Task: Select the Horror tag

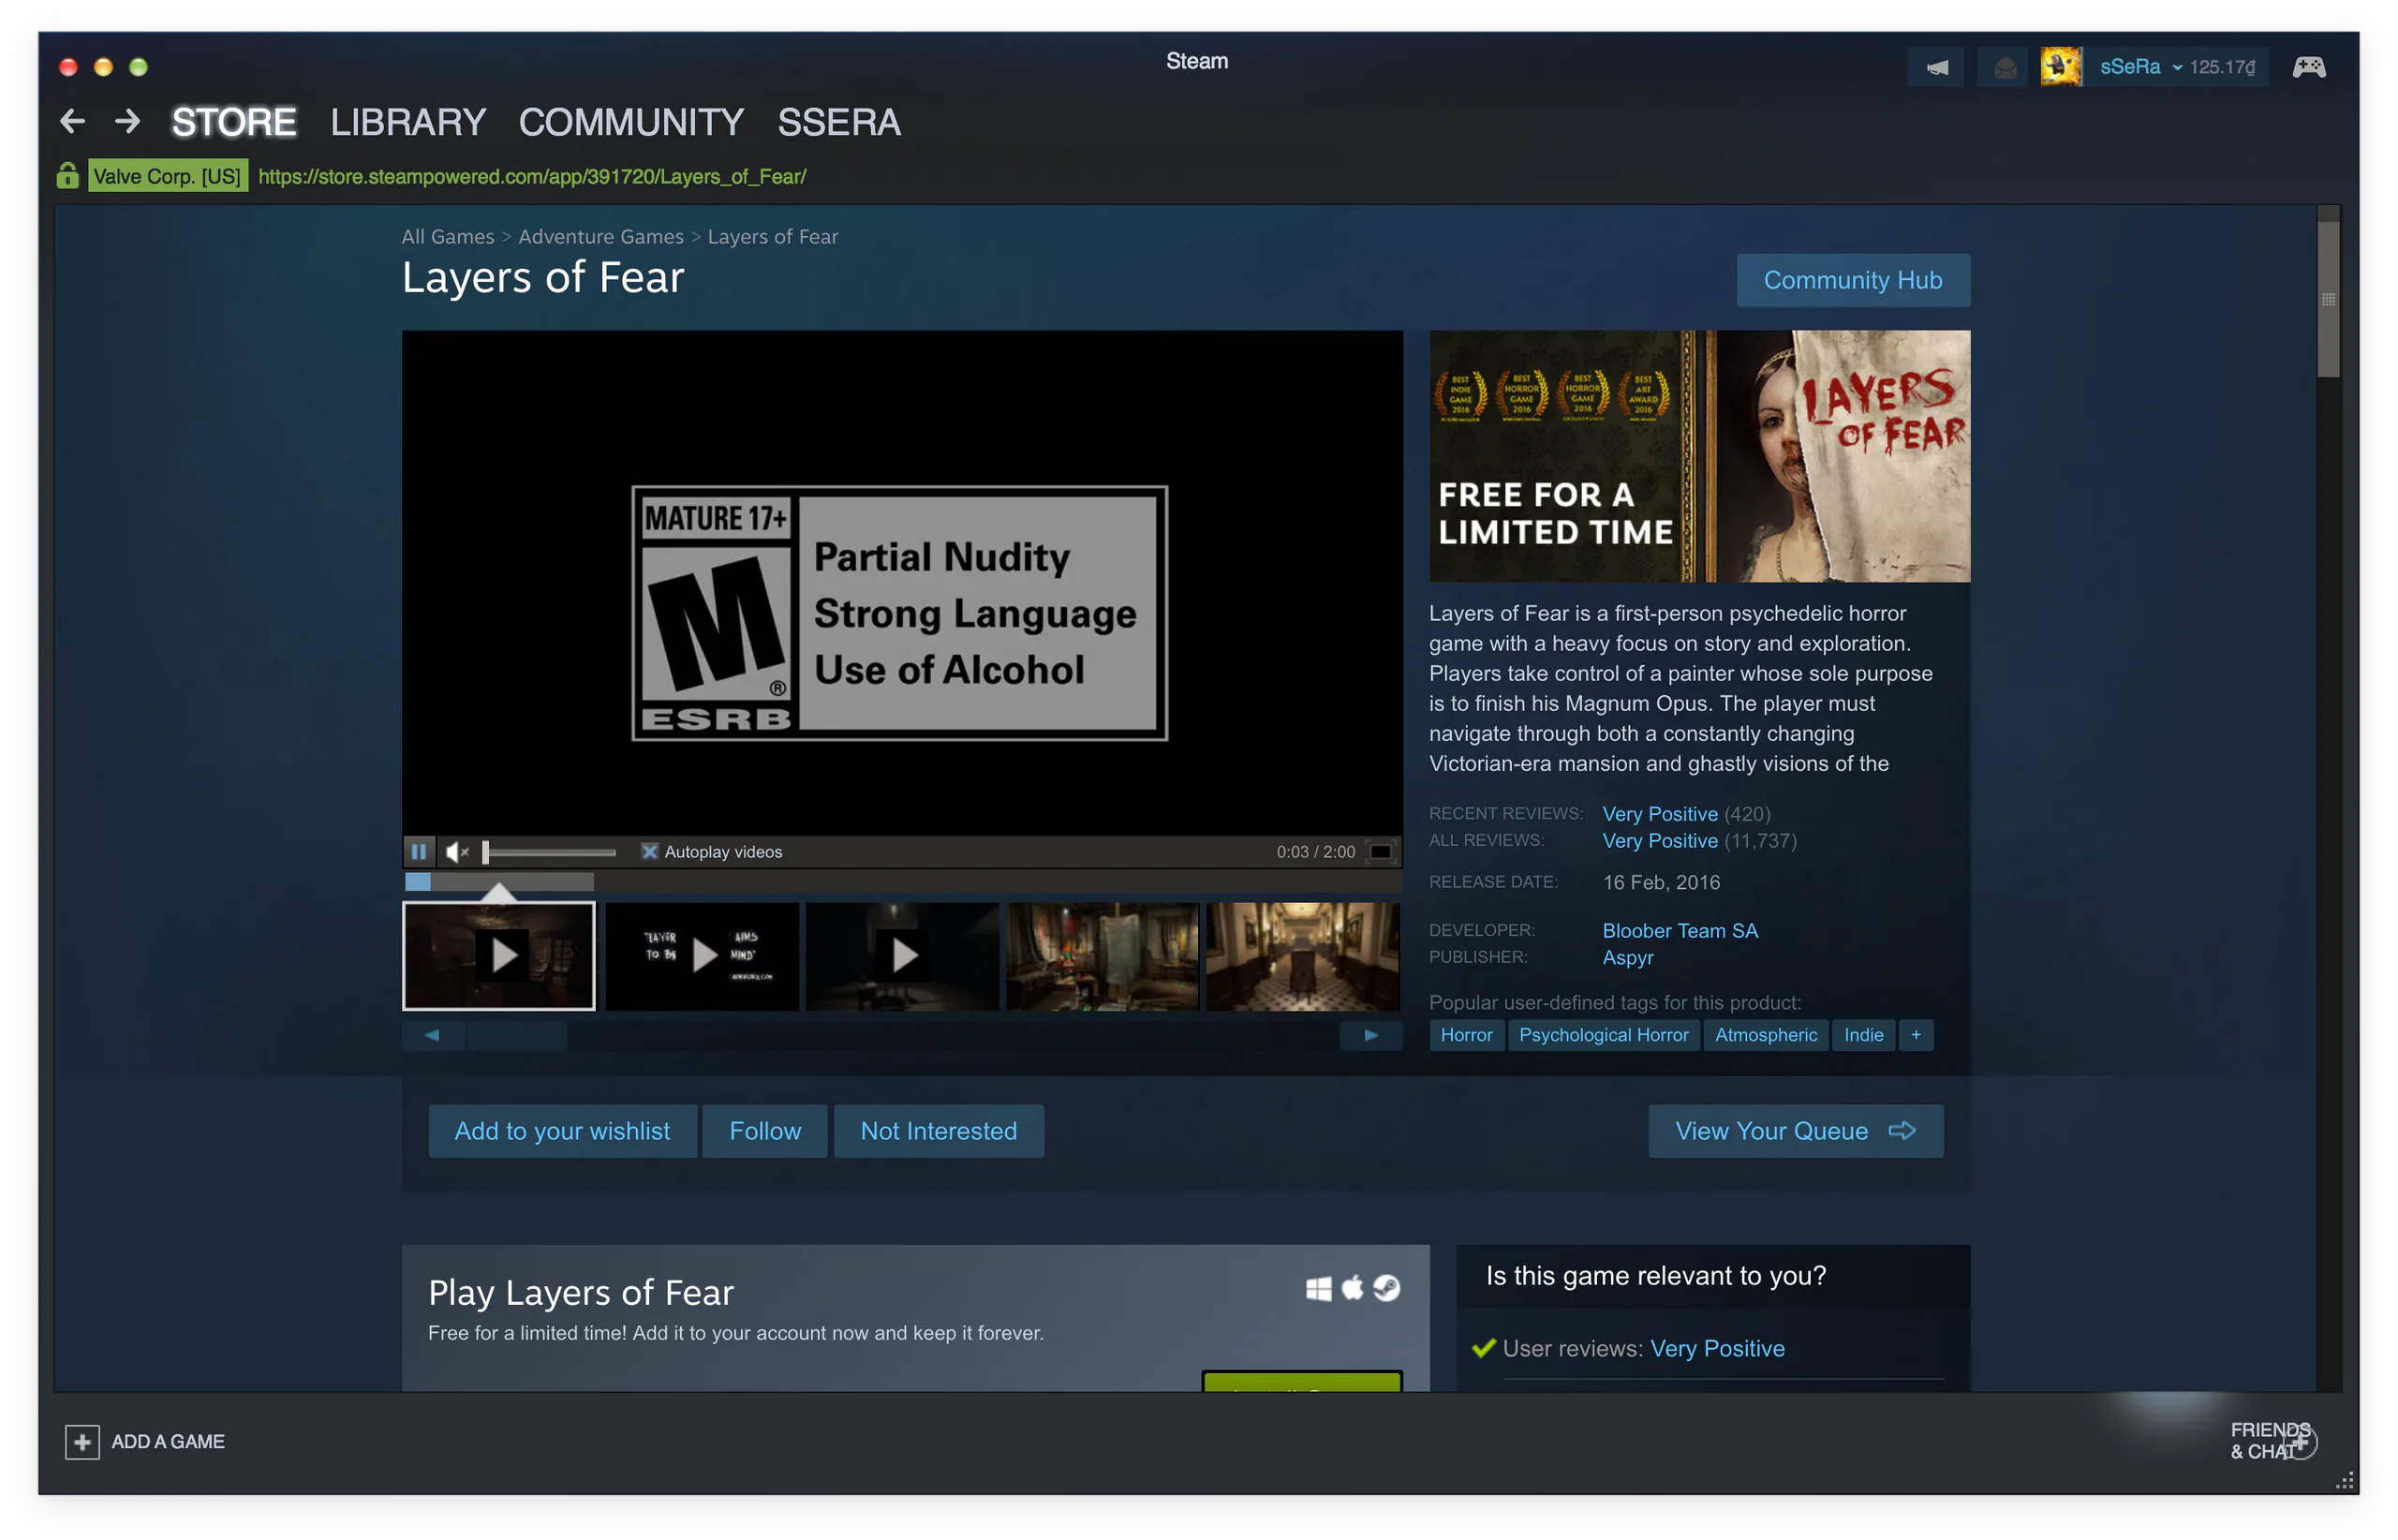Action: [x=1466, y=1035]
